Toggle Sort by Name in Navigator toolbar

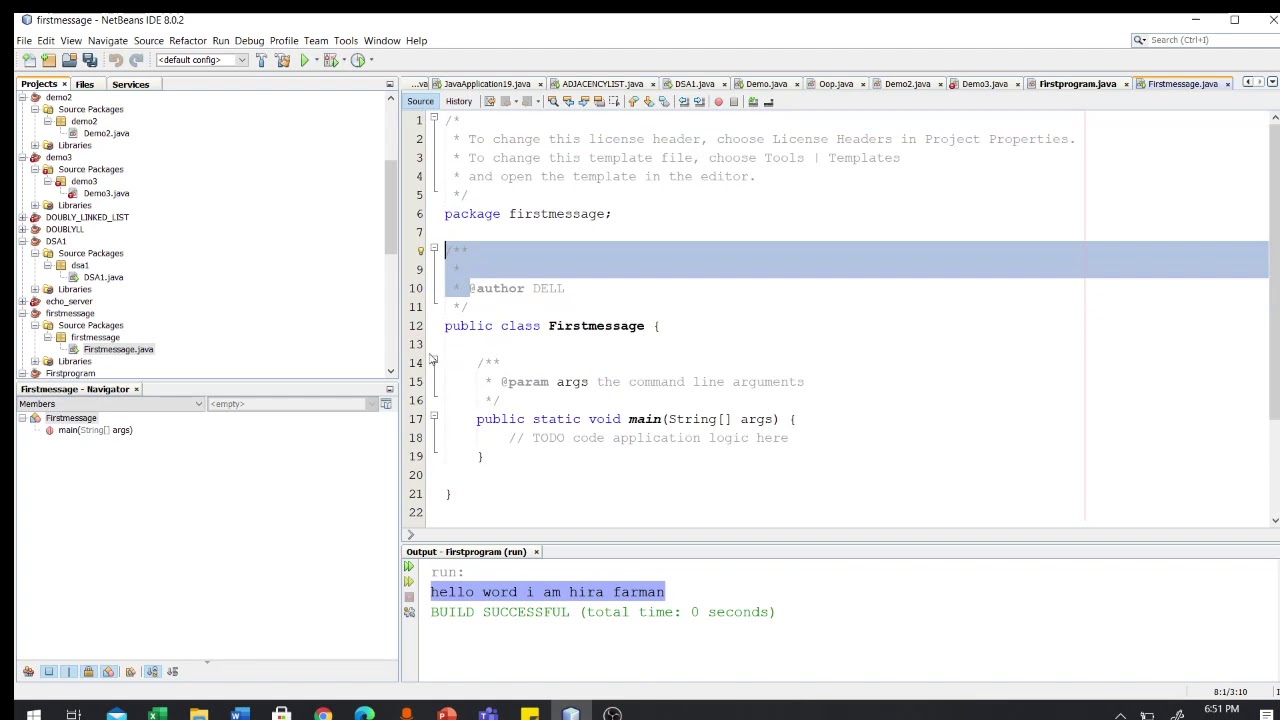152,672
